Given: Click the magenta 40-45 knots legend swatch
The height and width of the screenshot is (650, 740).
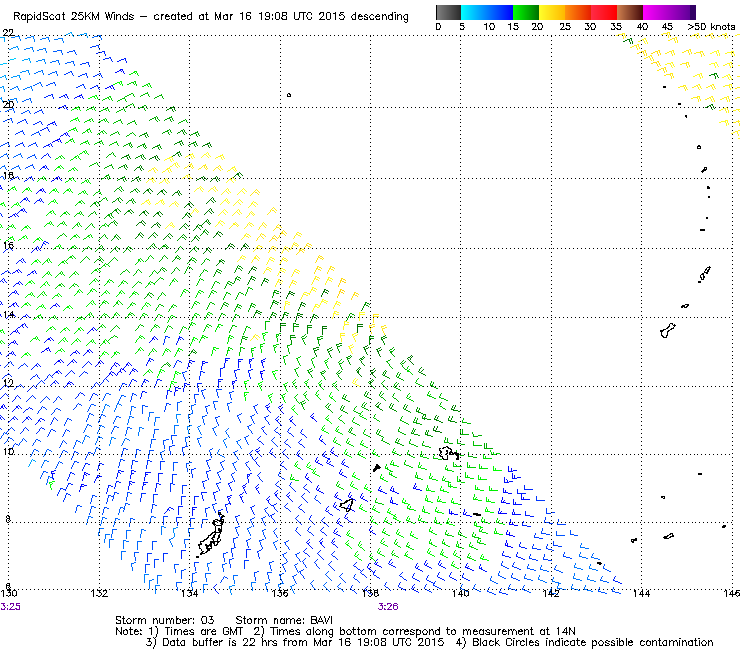Looking at the screenshot, I should (x=656, y=12).
